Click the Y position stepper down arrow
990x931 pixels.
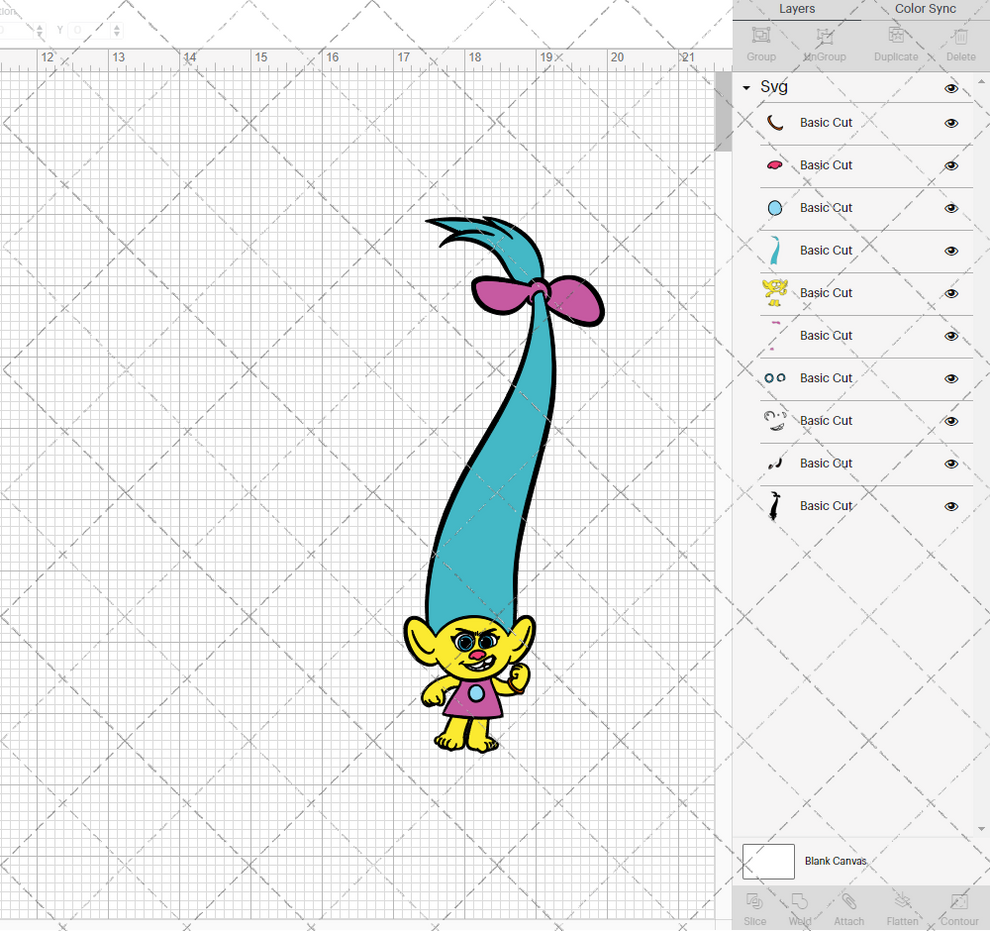pos(117,36)
